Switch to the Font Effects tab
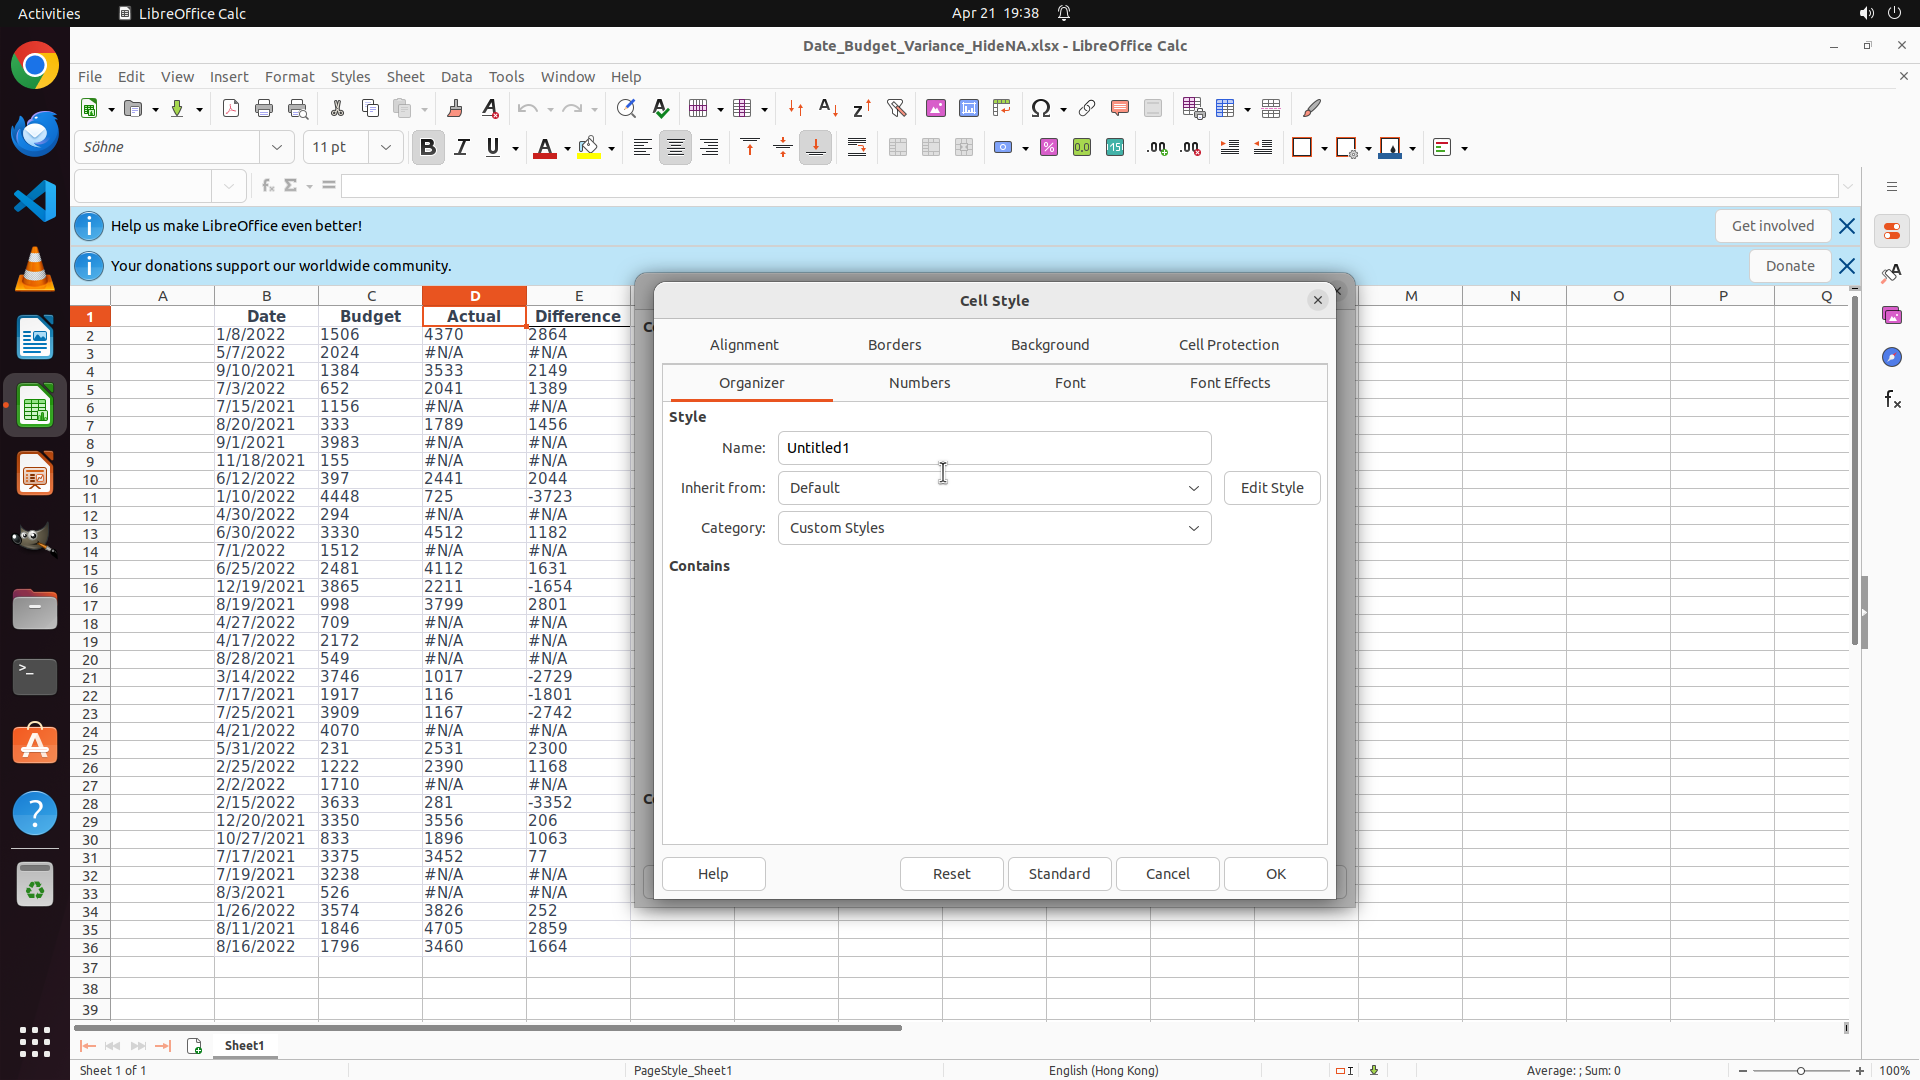The height and width of the screenshot is (1080, 1920). tap(1229, 383)
